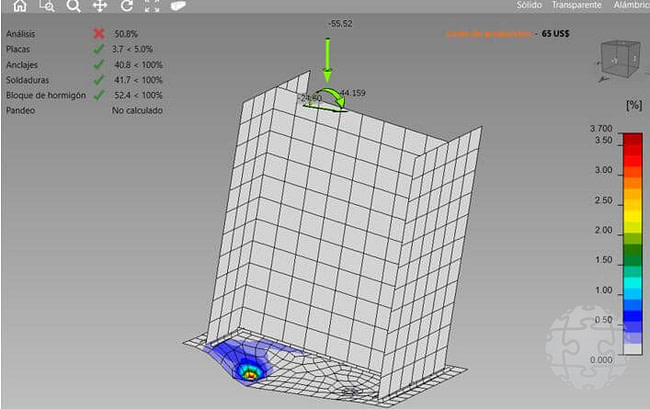The width and height of the screenshot is (650, 409).
Task: Switch to Transparente display mode
Action: click(576, 5)
